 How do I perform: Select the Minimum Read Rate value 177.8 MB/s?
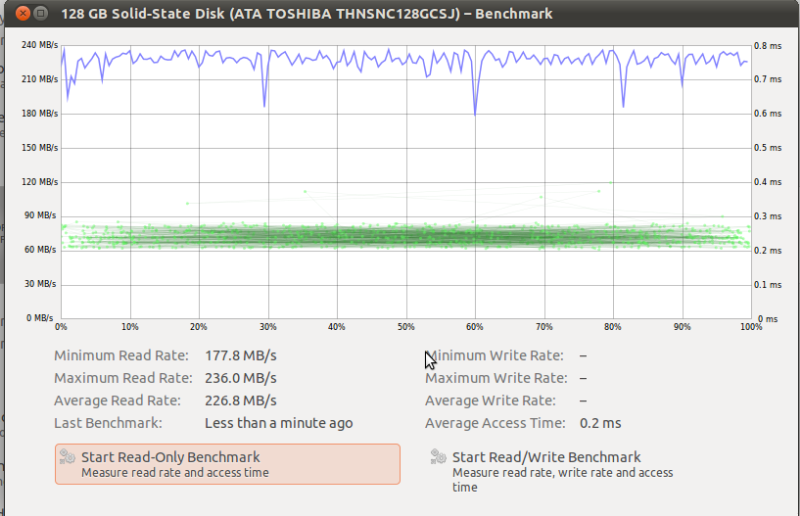point(240,355)
